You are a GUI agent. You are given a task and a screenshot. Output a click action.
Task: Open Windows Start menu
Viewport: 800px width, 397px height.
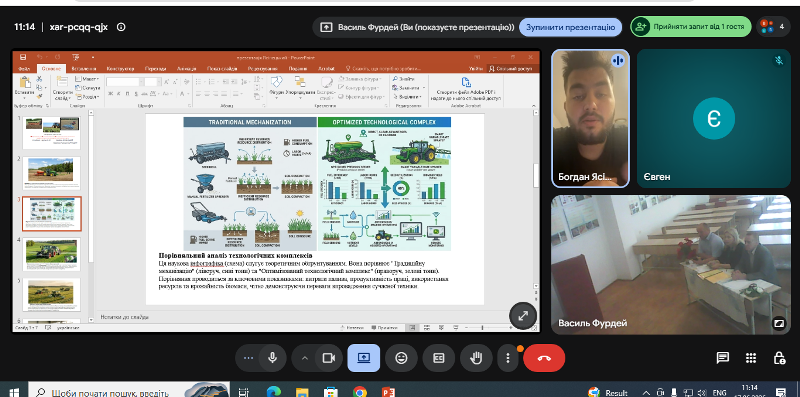(x=14, y=392)
